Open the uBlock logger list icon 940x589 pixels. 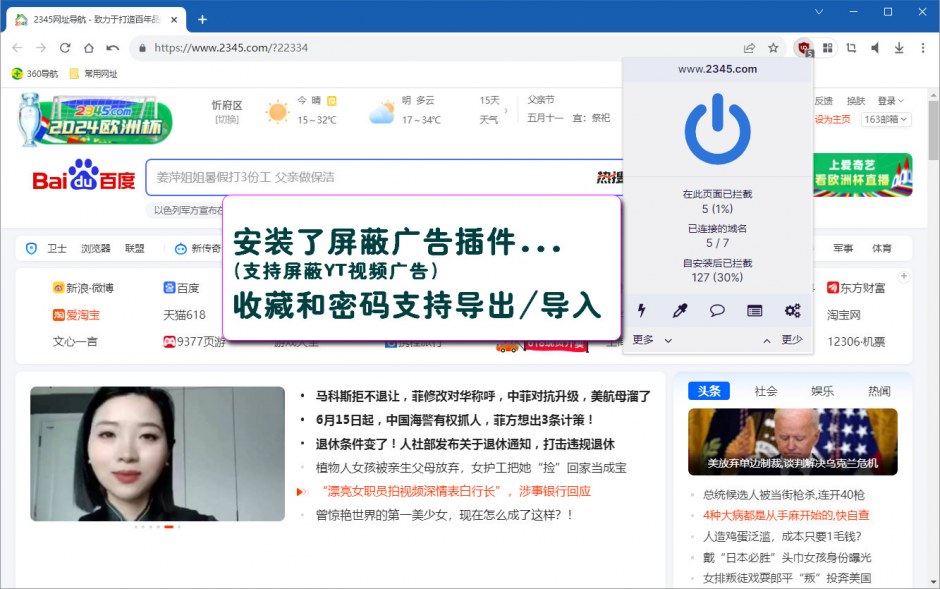[x=755, y=310]
